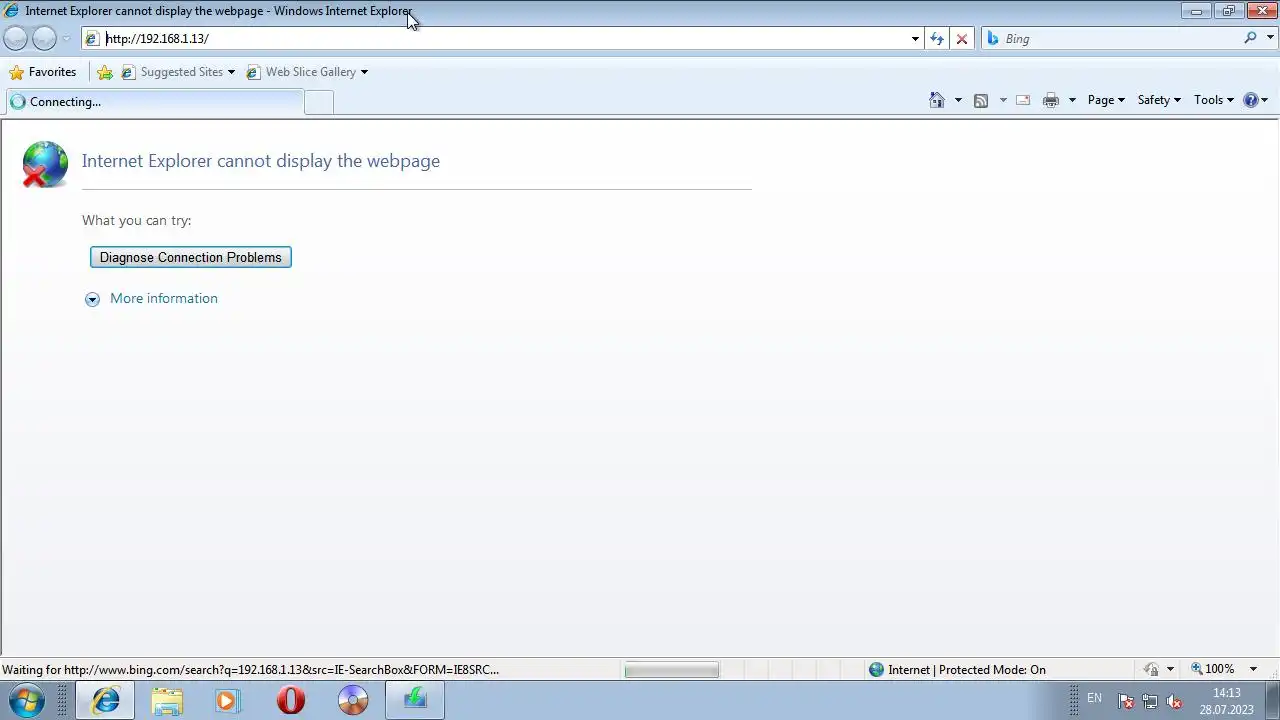The height and width of the screenshot is (720, 1280).
Task: Click the Print icon
Action: tap(1051, 100)
